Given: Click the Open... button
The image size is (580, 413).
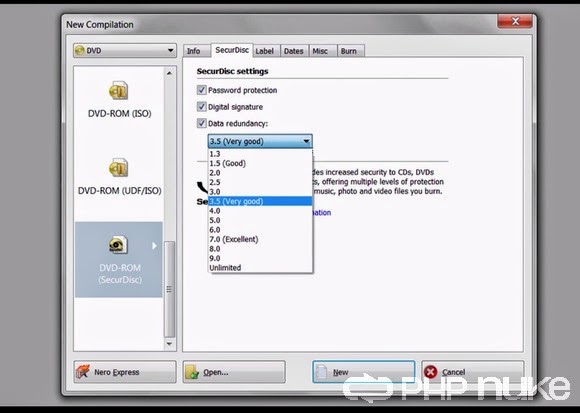Looking at the screenshot, I should pos(234,372).
